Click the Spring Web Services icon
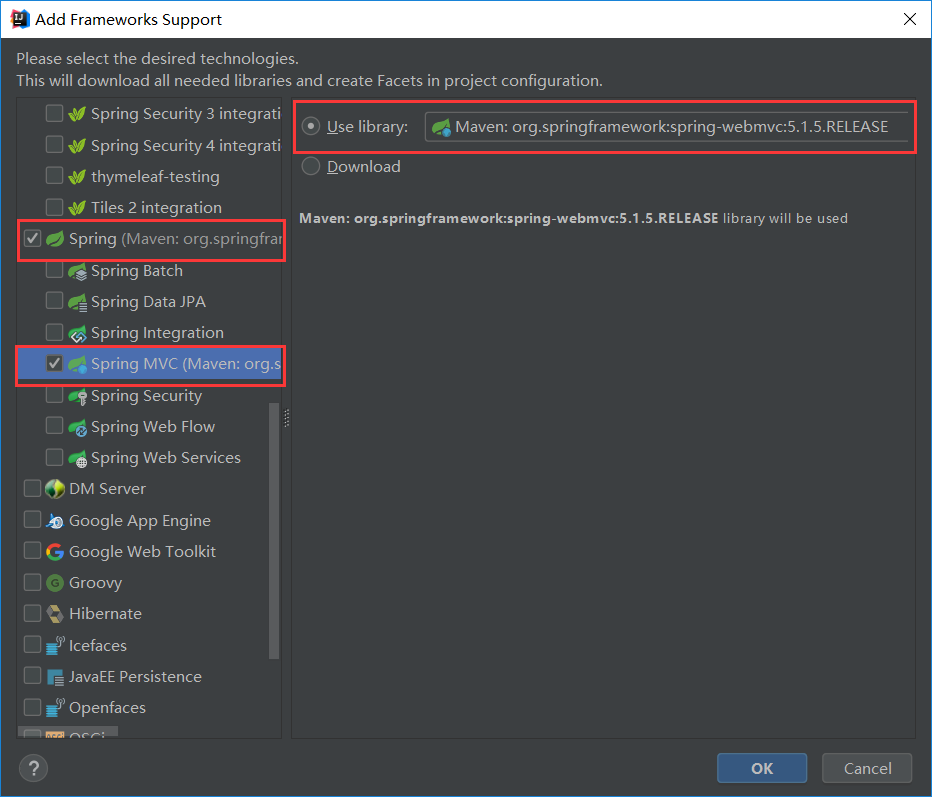 (x=77, y=458)
